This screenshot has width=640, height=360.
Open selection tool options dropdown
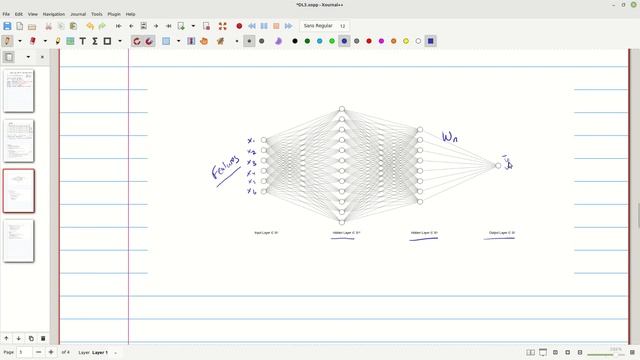pos(178,41)
